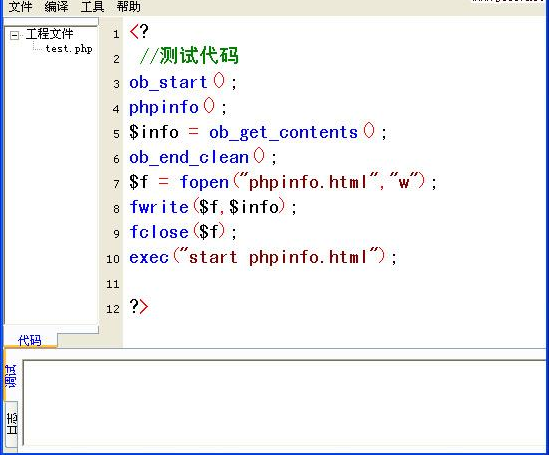Click inside the debug output area

point(284,402)
